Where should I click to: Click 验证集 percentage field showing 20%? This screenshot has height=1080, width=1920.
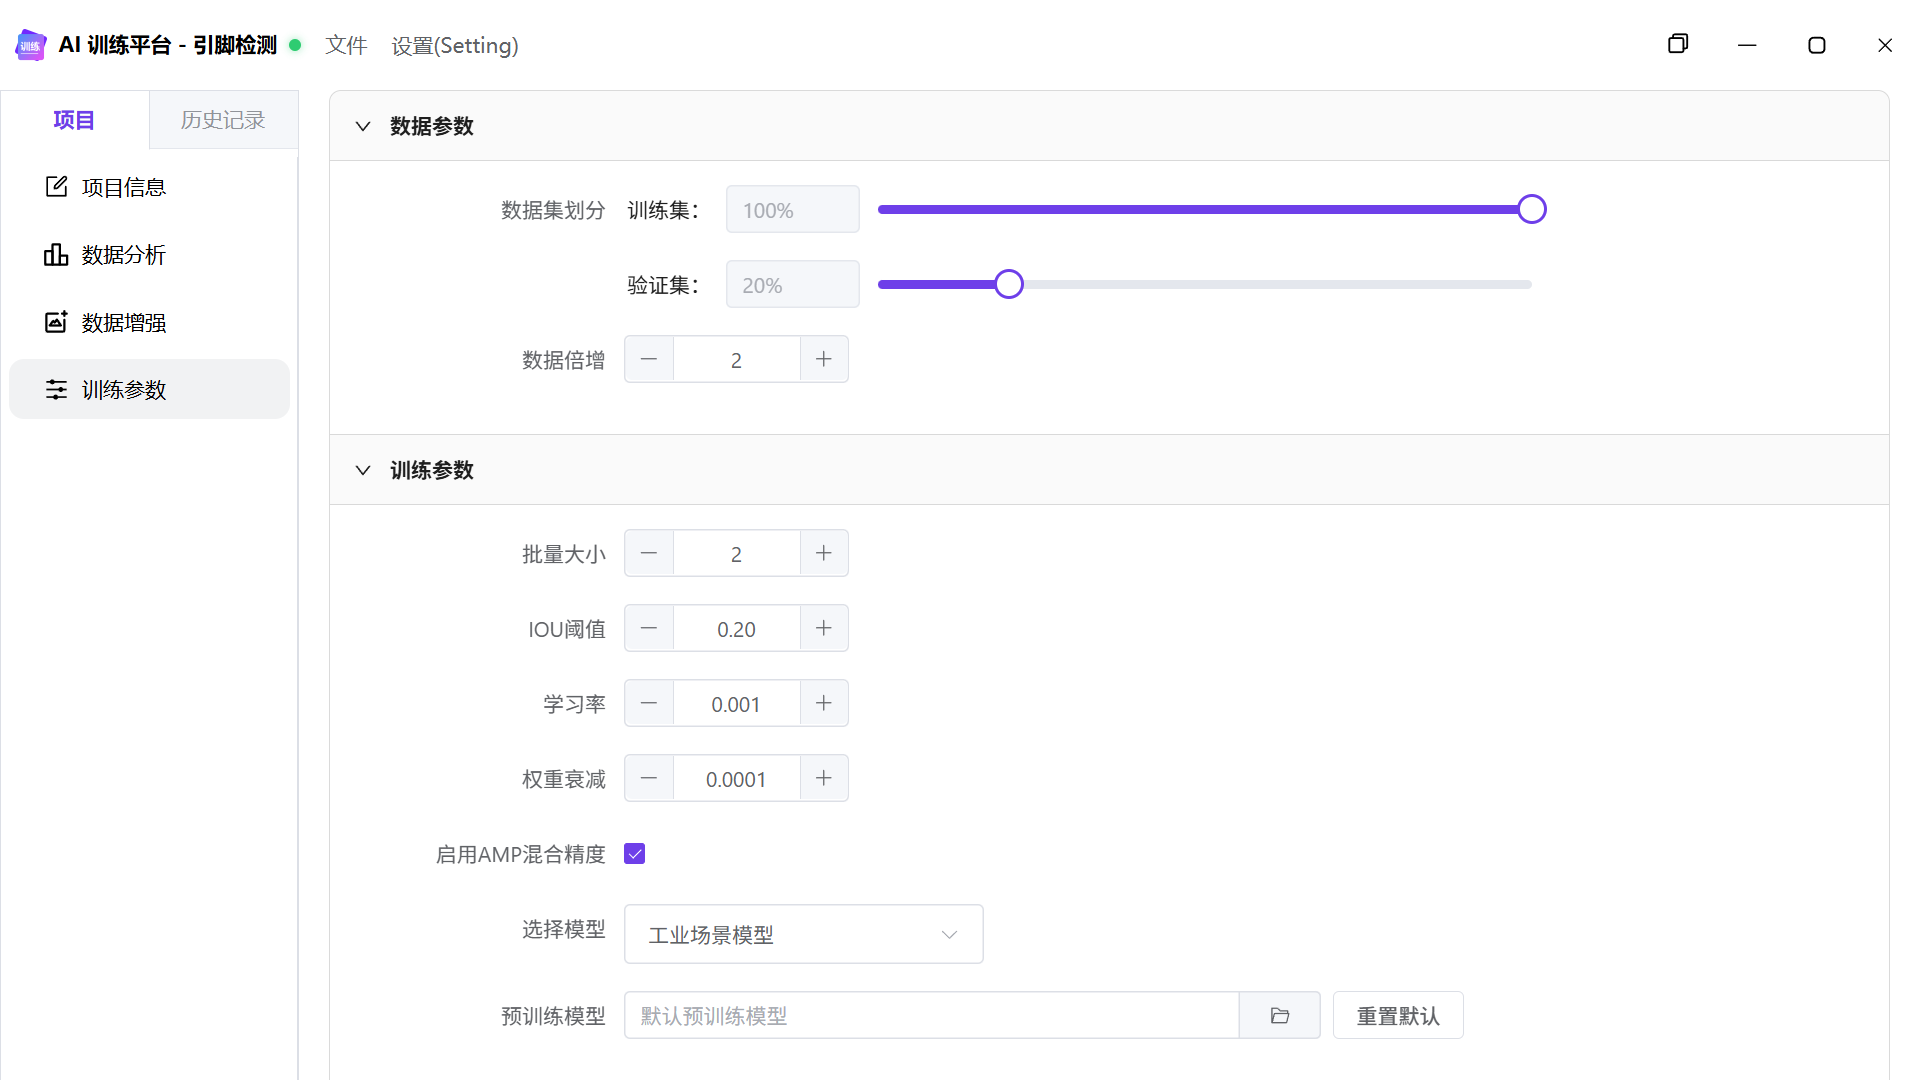793,285
